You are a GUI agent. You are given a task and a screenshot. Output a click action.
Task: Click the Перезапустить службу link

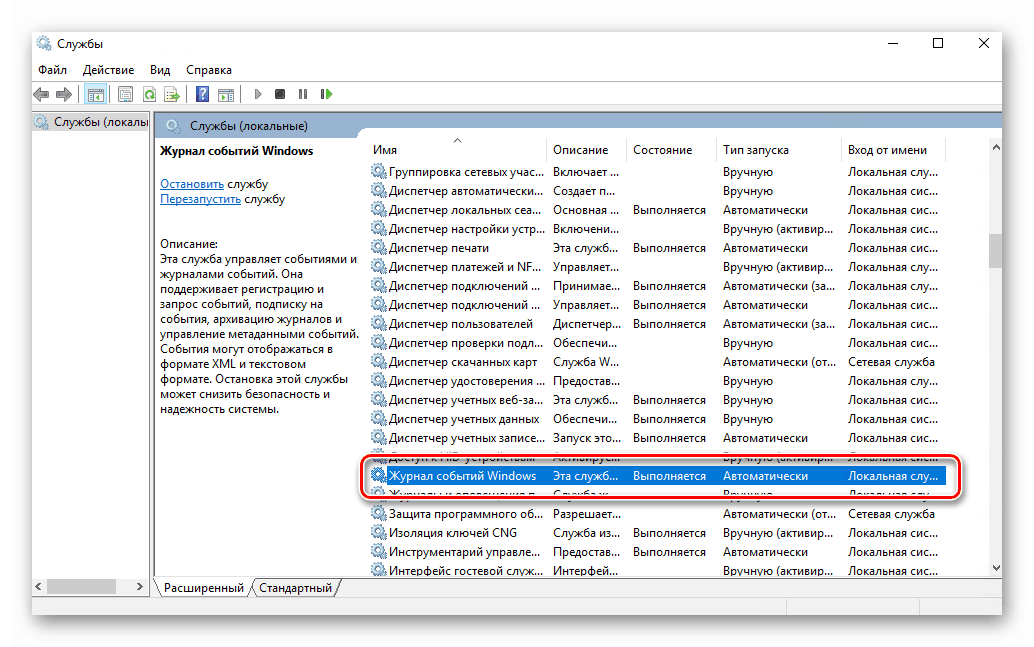(200, 199)
